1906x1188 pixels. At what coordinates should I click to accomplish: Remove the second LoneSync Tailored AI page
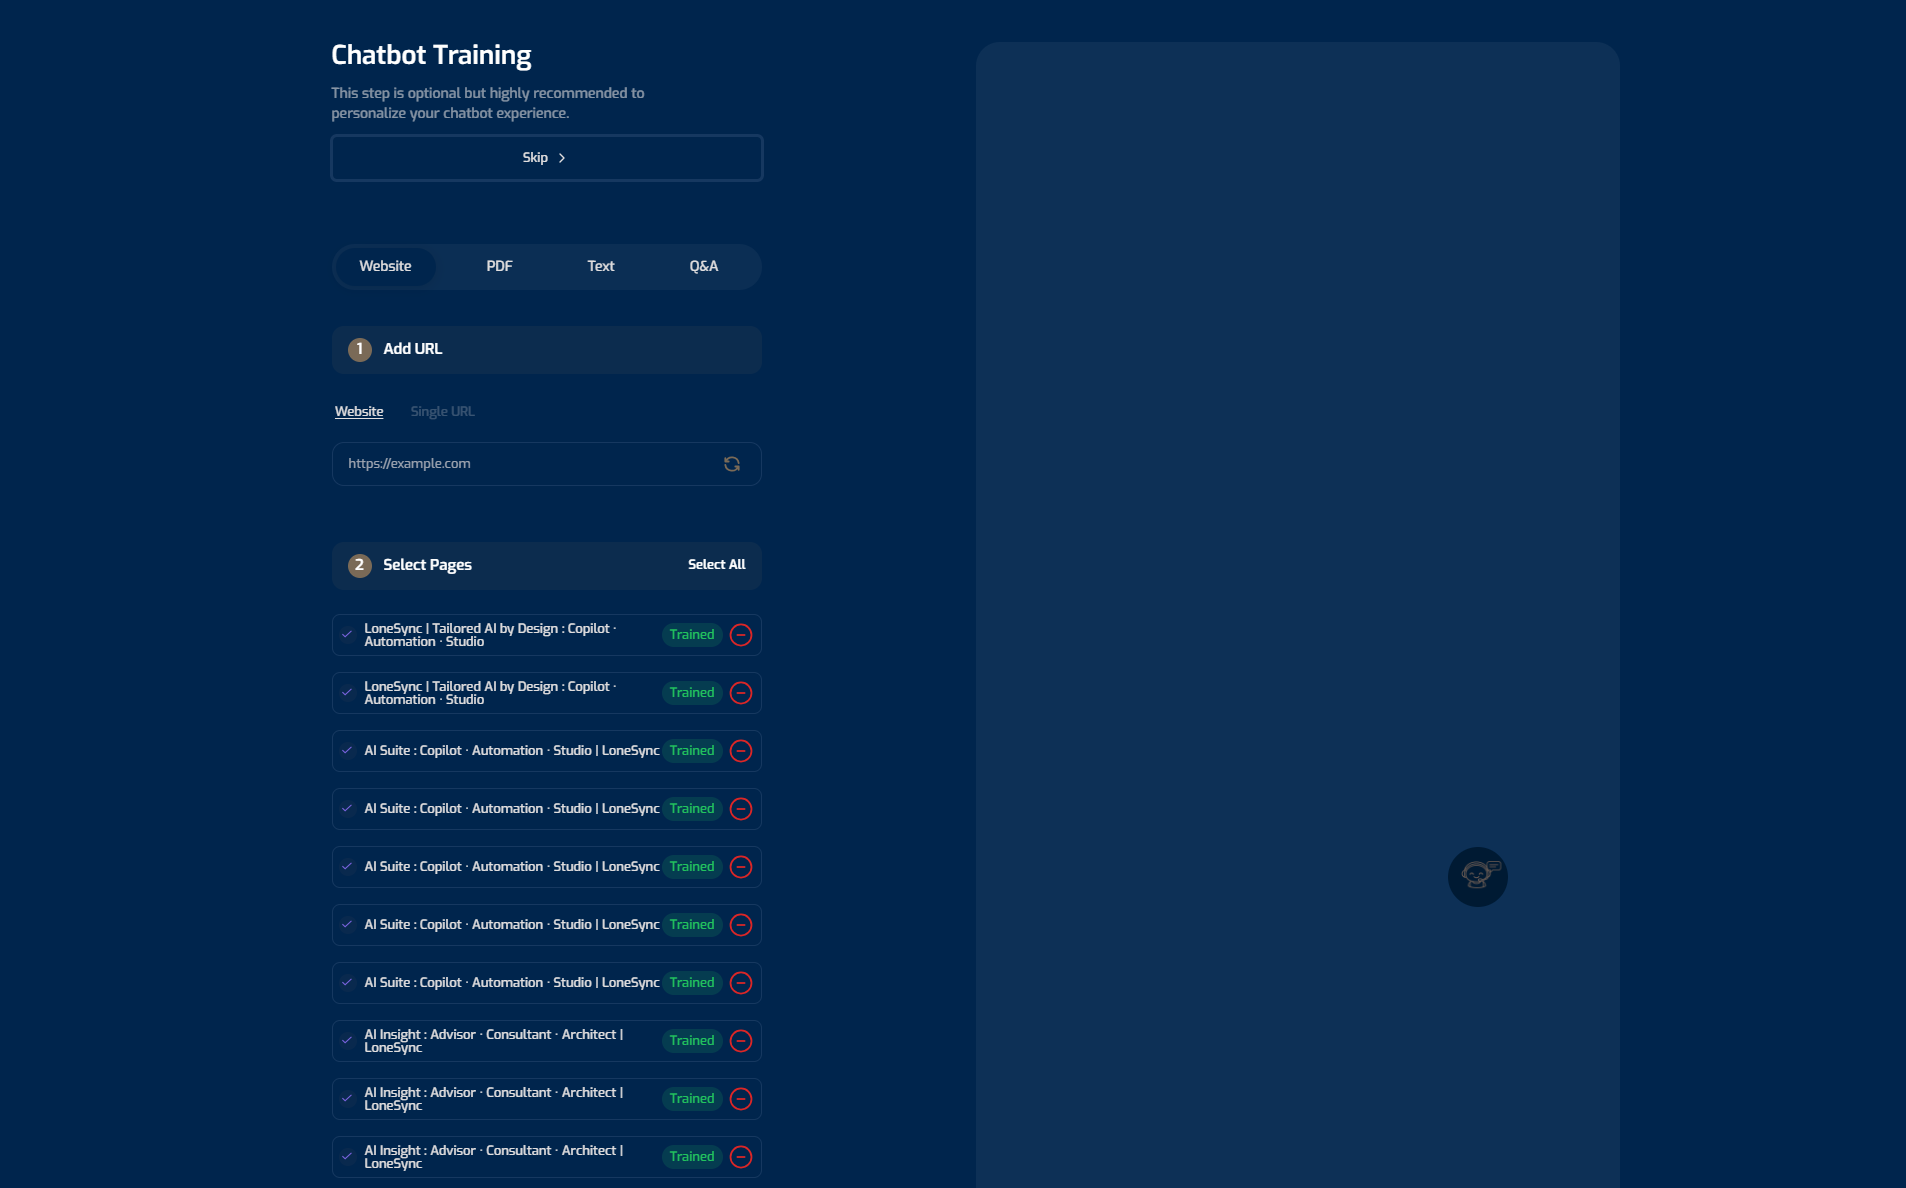(741, 693)
